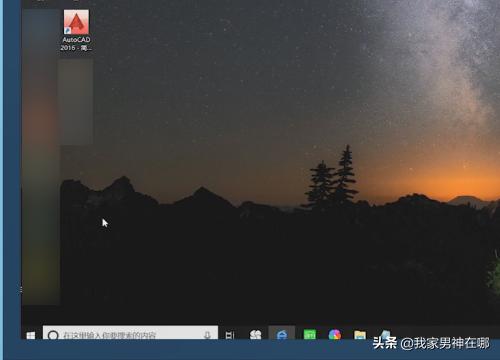The image size is (500, 360).
Task: Activate the microphone icon in the search box
Action: [207, 335]
